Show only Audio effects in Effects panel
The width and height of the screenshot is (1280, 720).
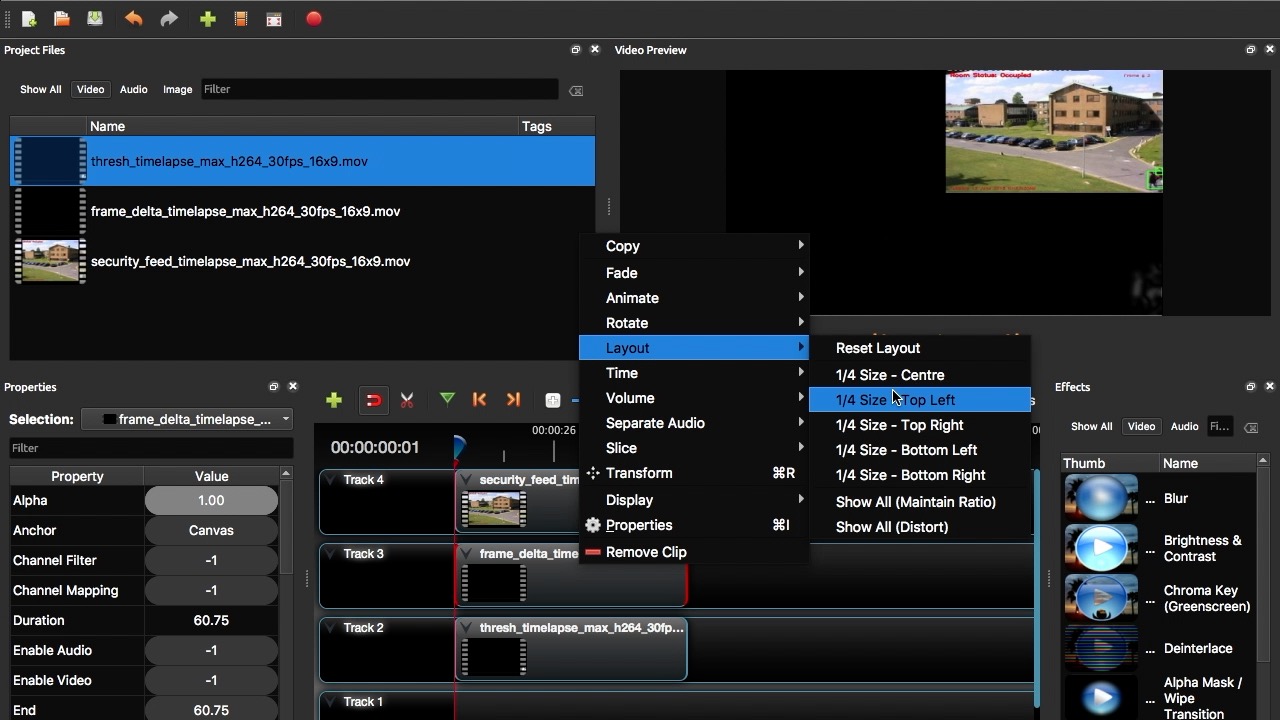click(x=1184, y=426)
